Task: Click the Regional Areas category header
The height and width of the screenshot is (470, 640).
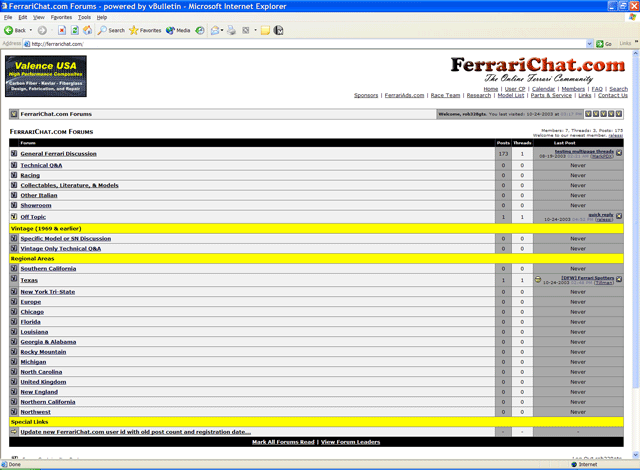Action: click(x=316, y=259)
